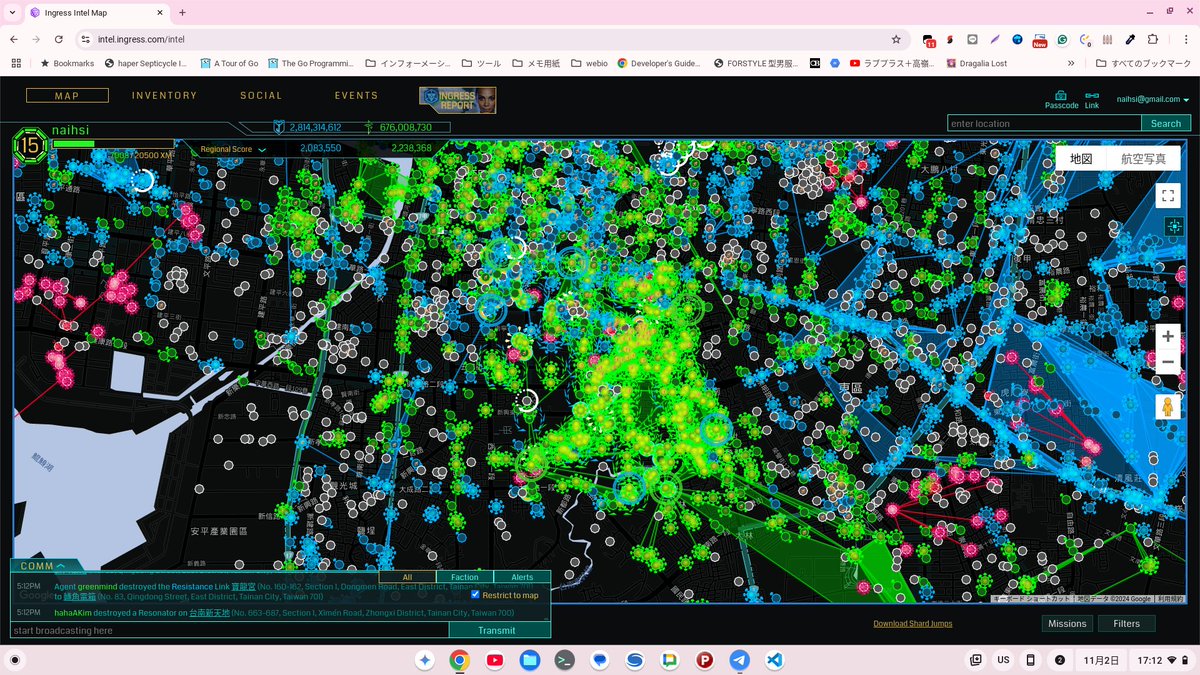Open a new browser tab
The width and height of the screenshot is (1200, 675).
pos(182,12)
